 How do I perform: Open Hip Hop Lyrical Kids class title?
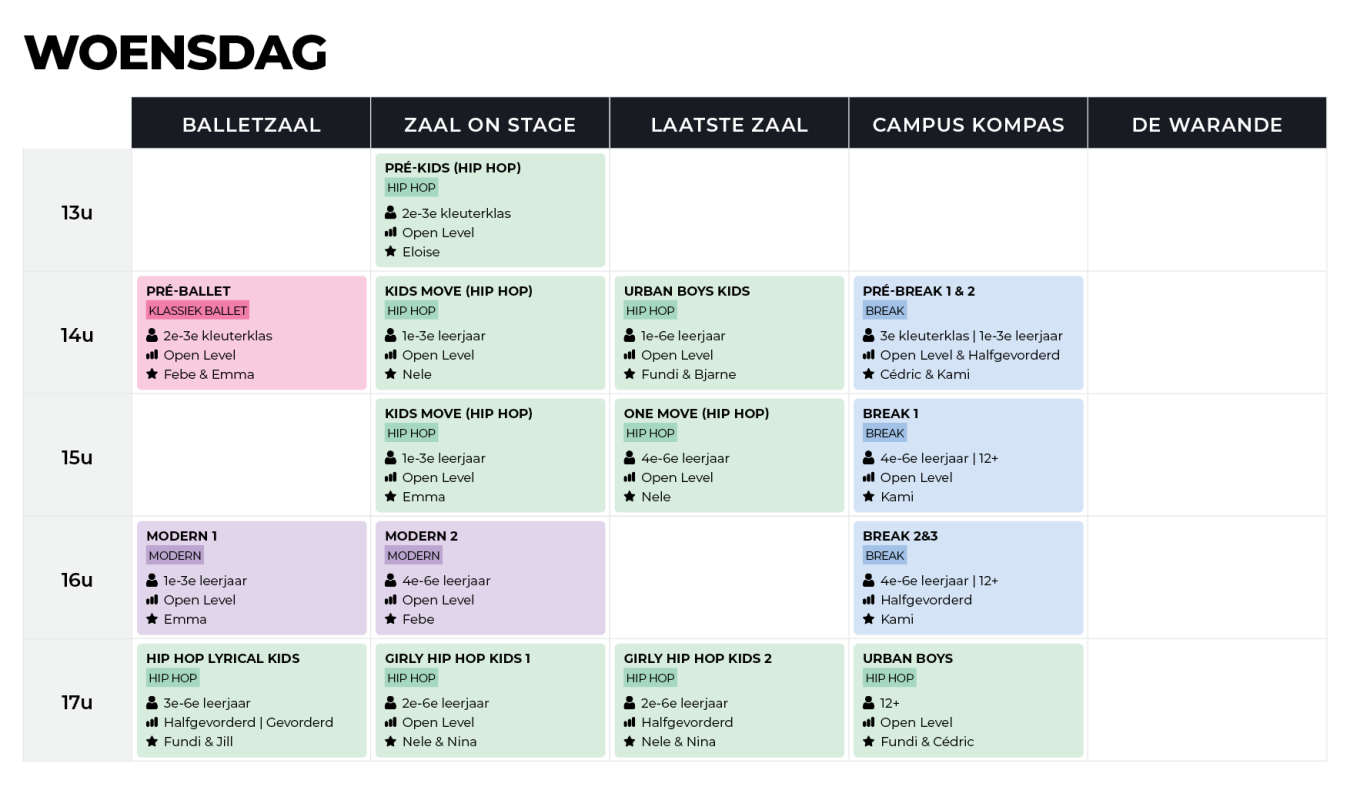[x=223, y=658]
